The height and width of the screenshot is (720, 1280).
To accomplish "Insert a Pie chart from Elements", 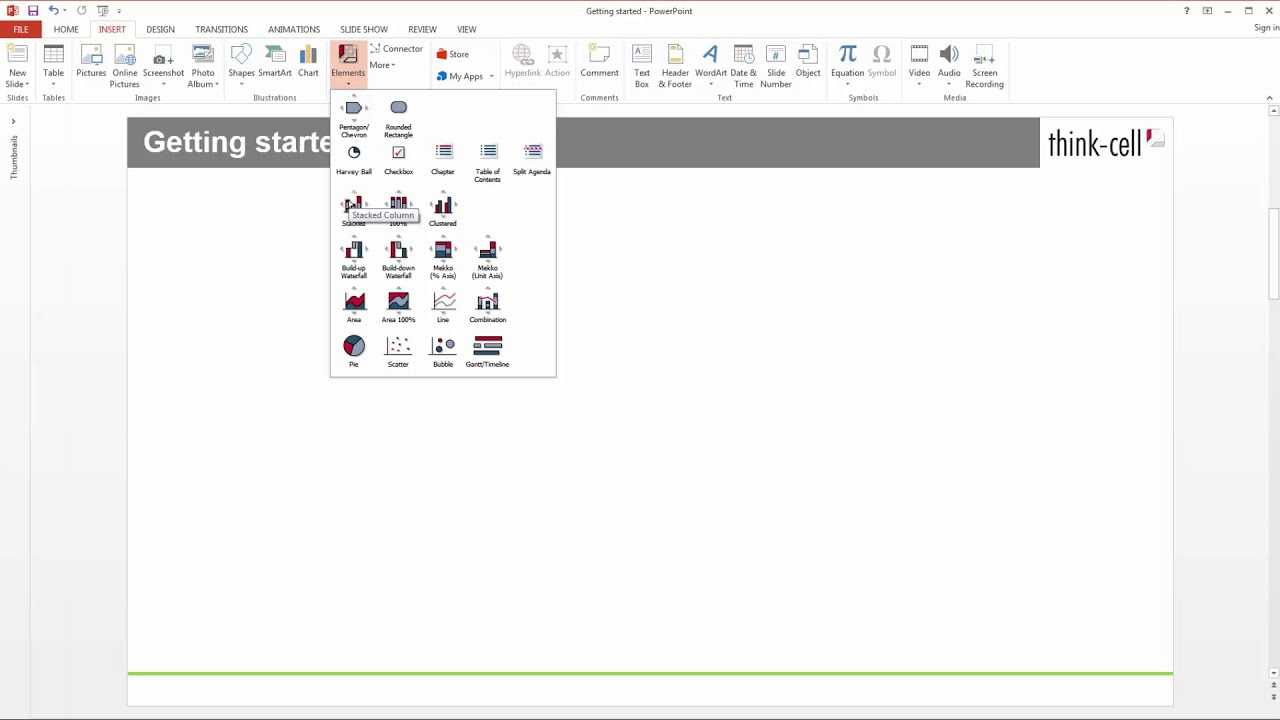I will (353, 349).
